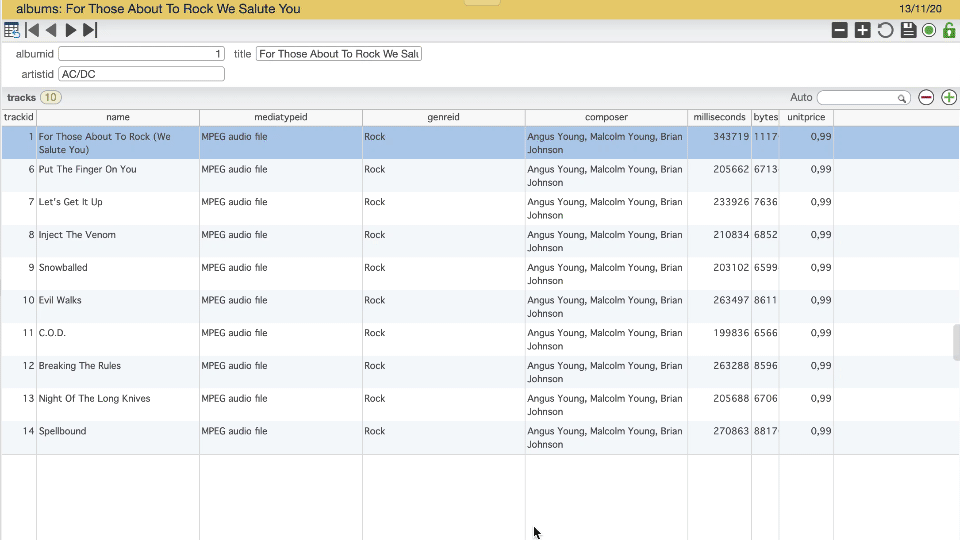Click the tracks section label
Screen dimensions: 960x540
tap(21, 98)
